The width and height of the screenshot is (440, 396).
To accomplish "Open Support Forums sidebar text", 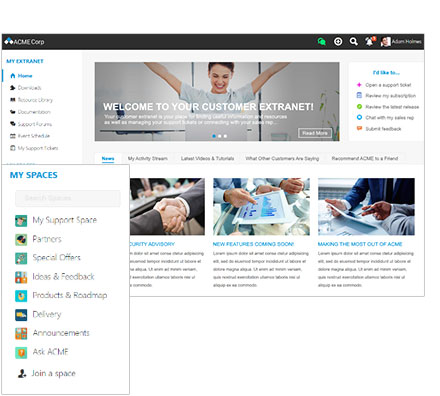I will coord(35,124).
